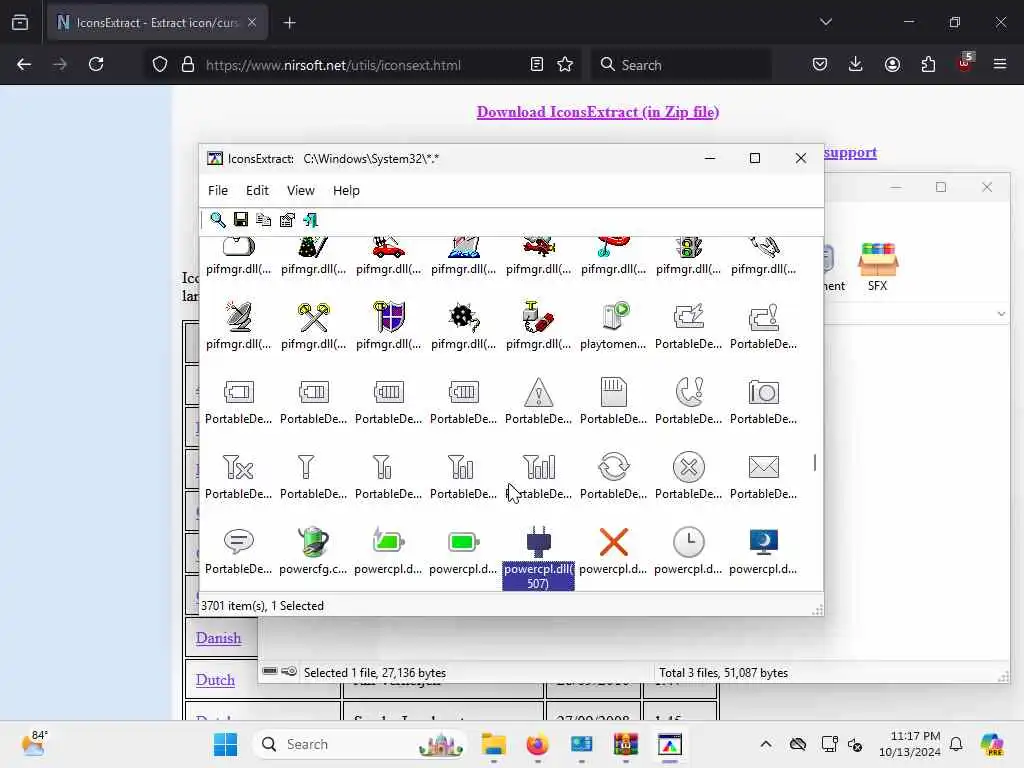Open the View menu in IconsExtract
This screenshot has width=1024, height=768.
point(300,191)
